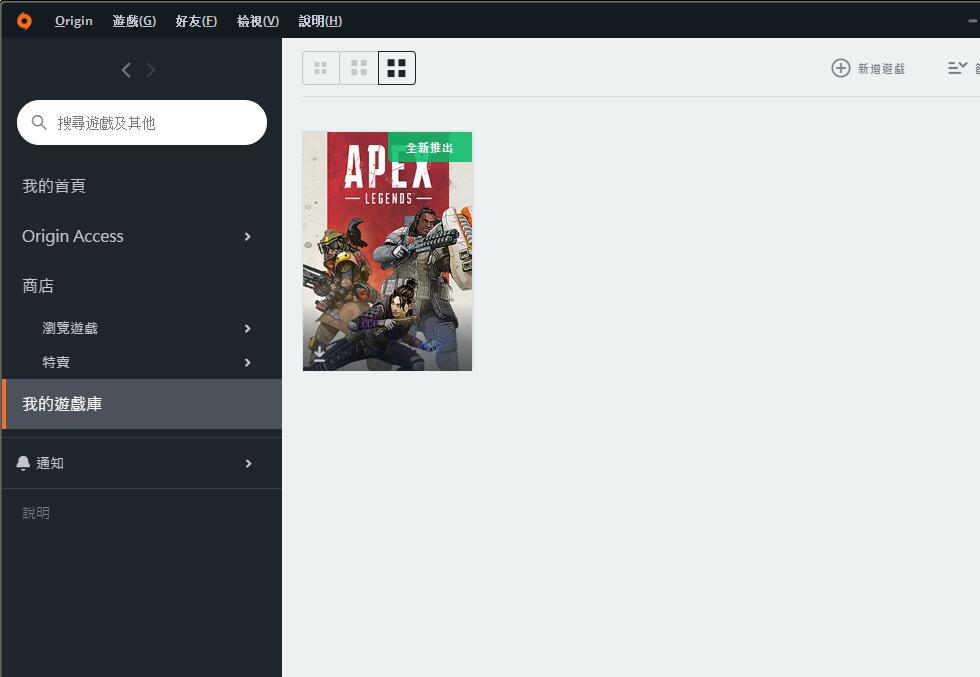Open the filter list icon
The width and height of the screenshot is (980, 677).
pos(958,68)
